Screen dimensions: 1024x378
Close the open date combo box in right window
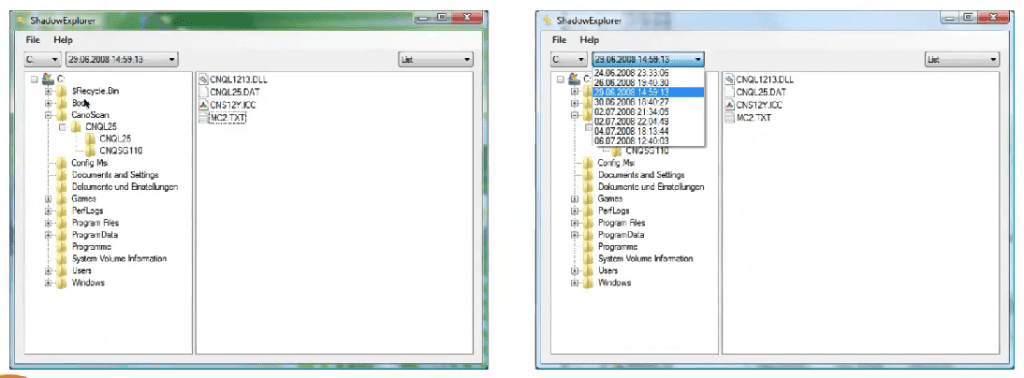click(x=698, y=59)
